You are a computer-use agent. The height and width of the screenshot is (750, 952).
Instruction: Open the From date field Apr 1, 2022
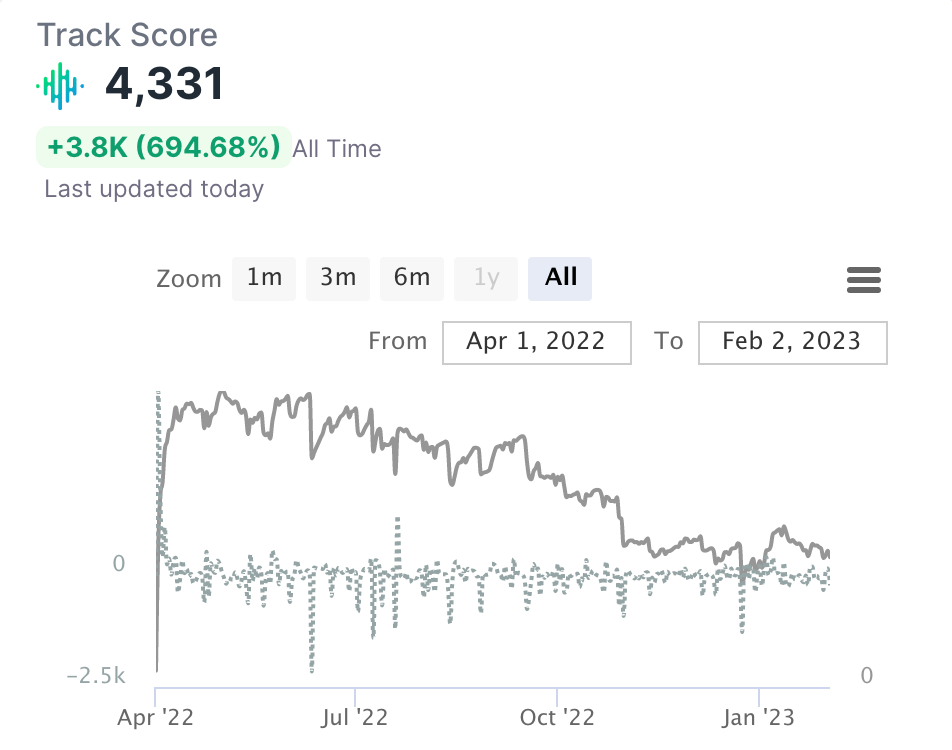[x=536, y=342]
